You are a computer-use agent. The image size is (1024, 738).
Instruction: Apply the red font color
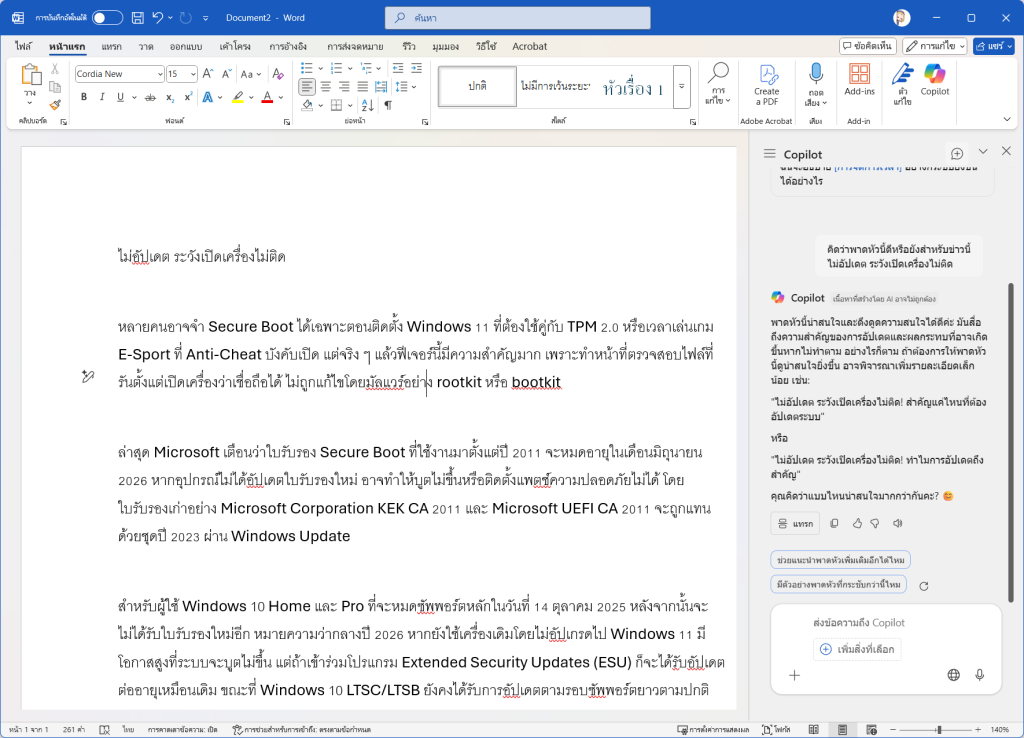coord(267,97)
